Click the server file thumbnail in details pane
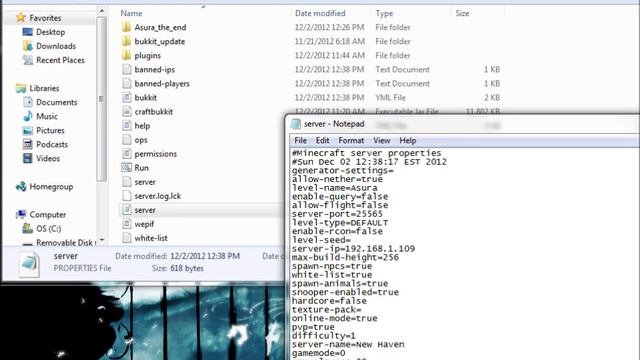 30,264
